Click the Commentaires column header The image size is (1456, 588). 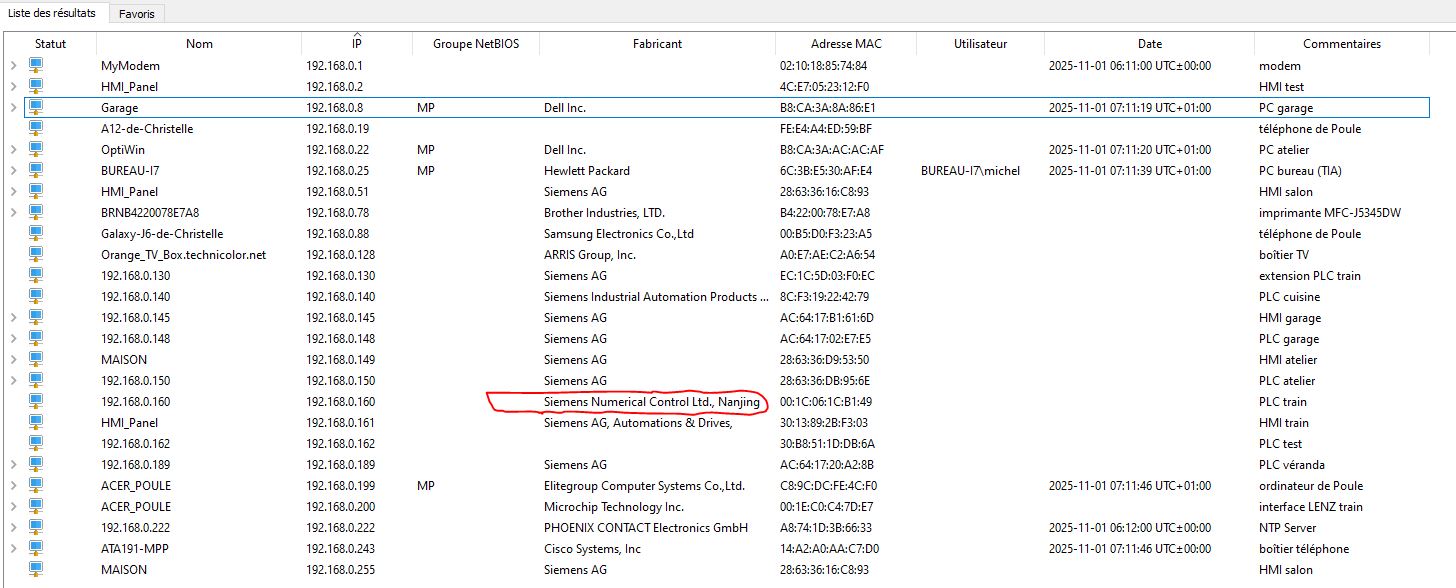tap(1341, 44)
